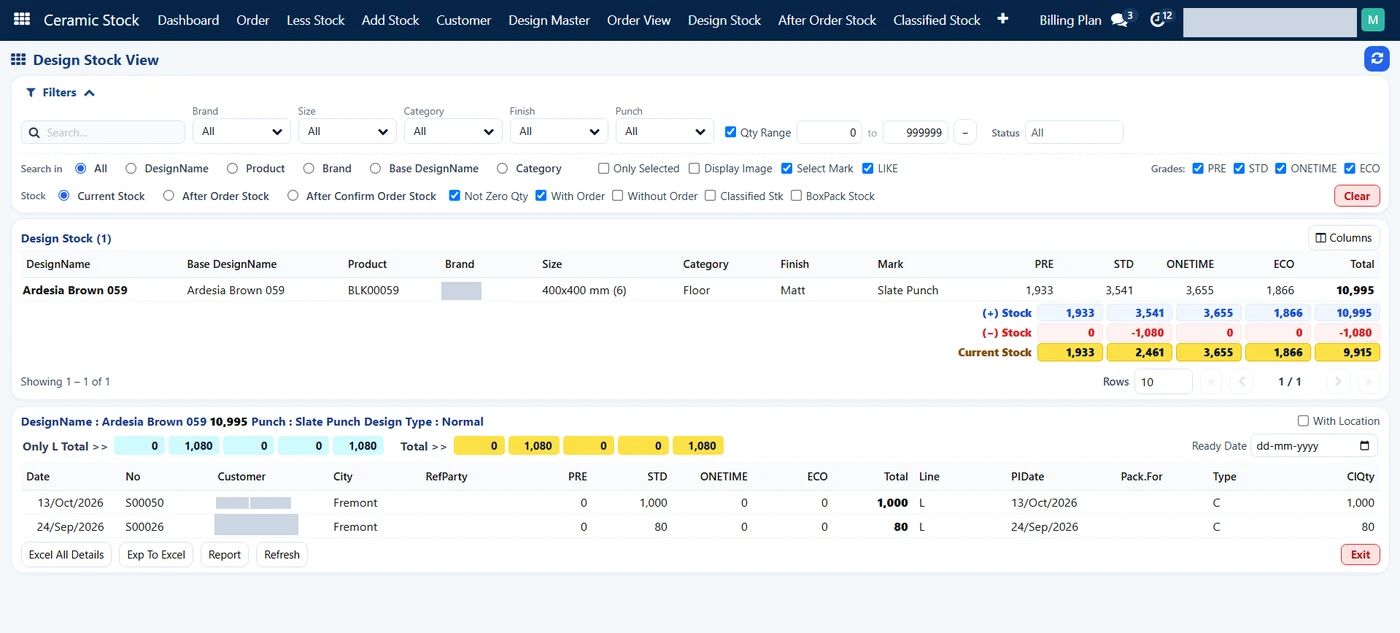The width and height of the screenshot is (1400, 633).
Task: Enable the With Location checkbox
Action: click(1303, 421)
